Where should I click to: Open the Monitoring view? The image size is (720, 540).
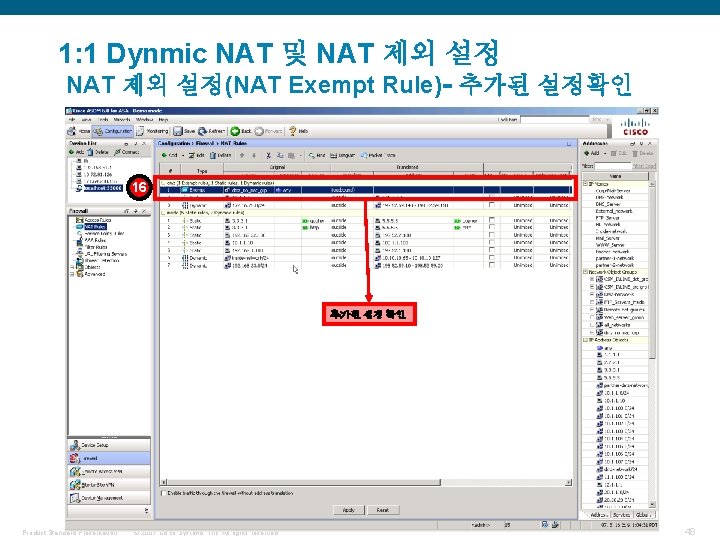pos(153,131)
